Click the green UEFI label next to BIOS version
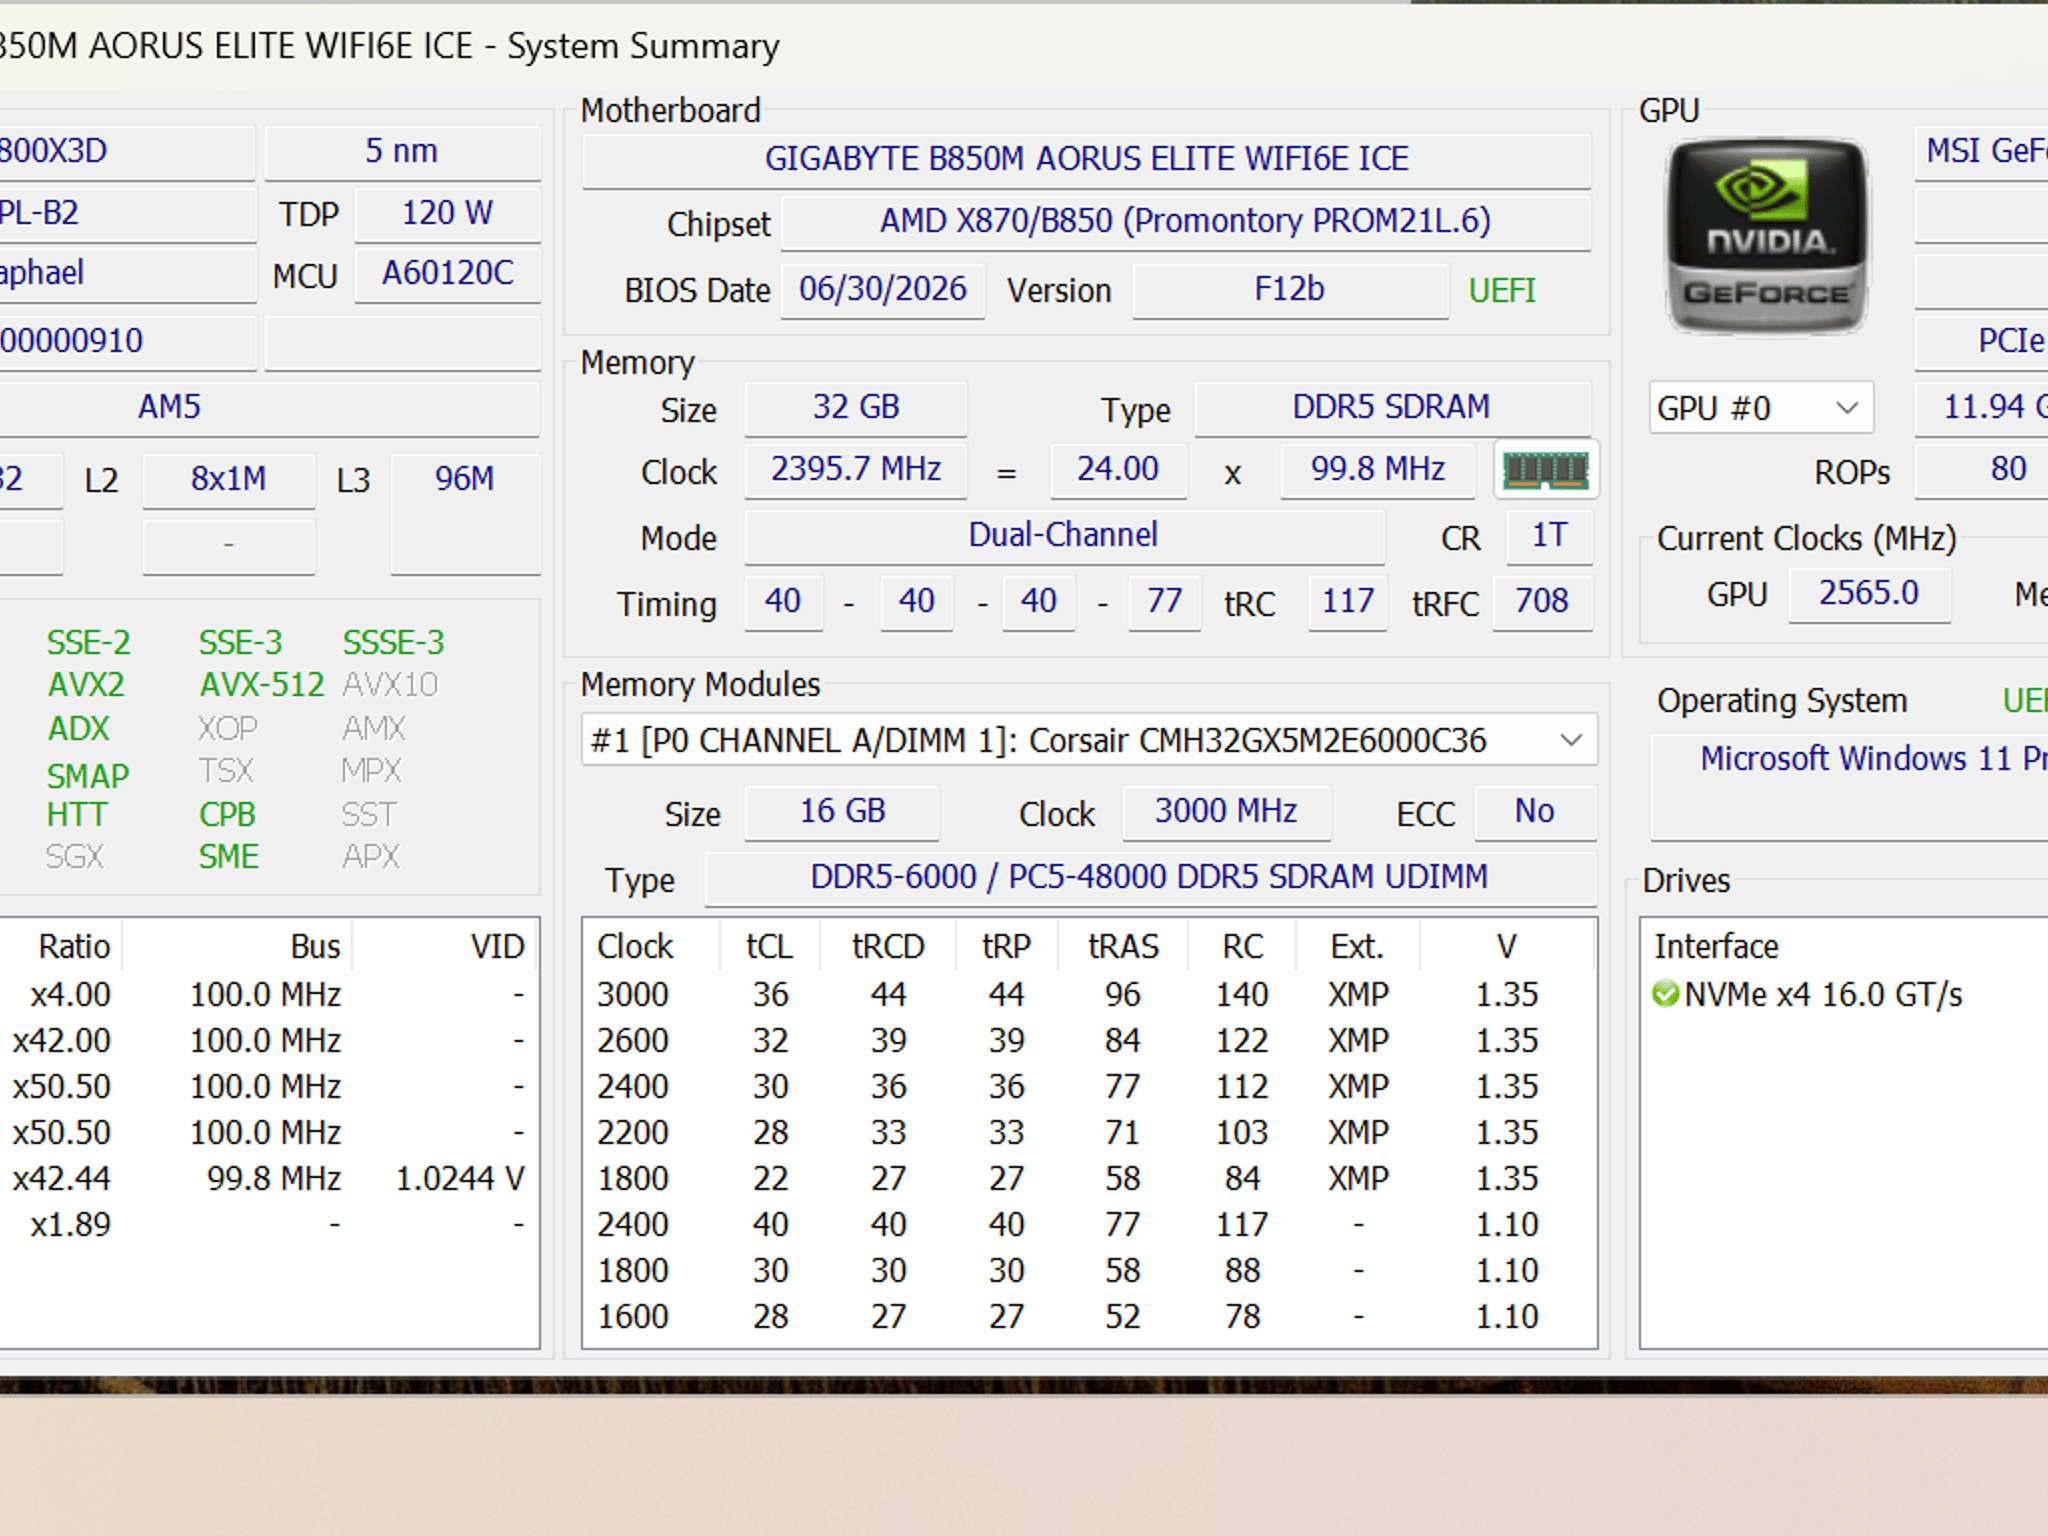Image resolution: width=2048 pixels, height=1536 pixels. [x=1501, y=291]
